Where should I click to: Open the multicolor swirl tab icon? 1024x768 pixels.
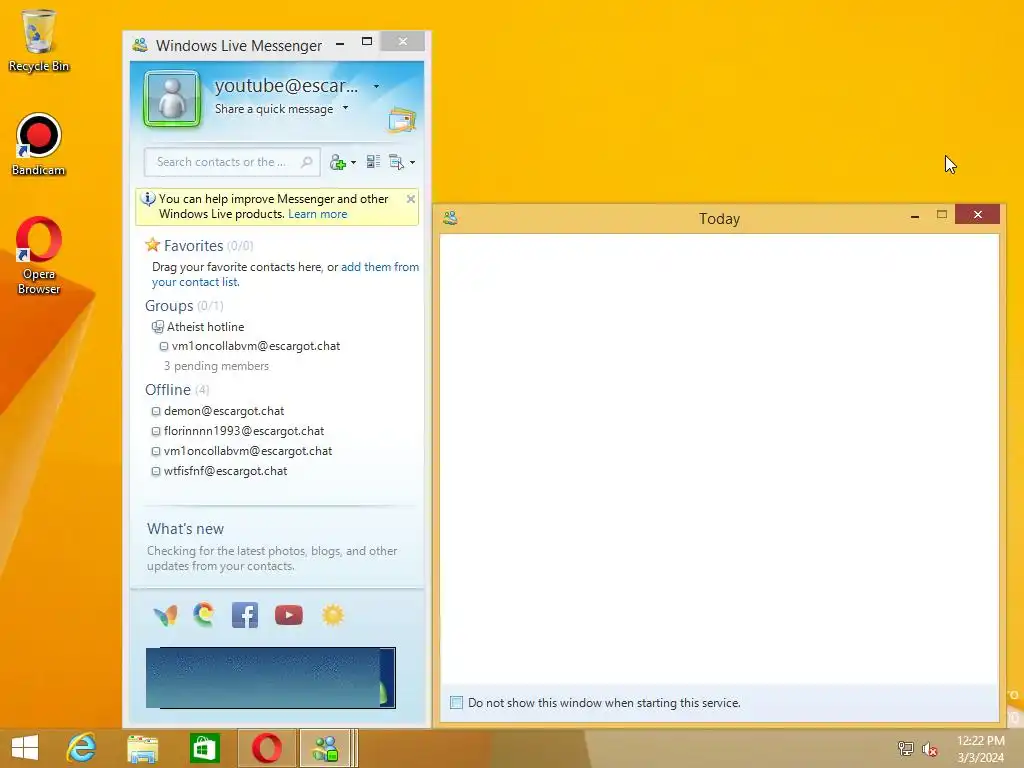point(204,615)
